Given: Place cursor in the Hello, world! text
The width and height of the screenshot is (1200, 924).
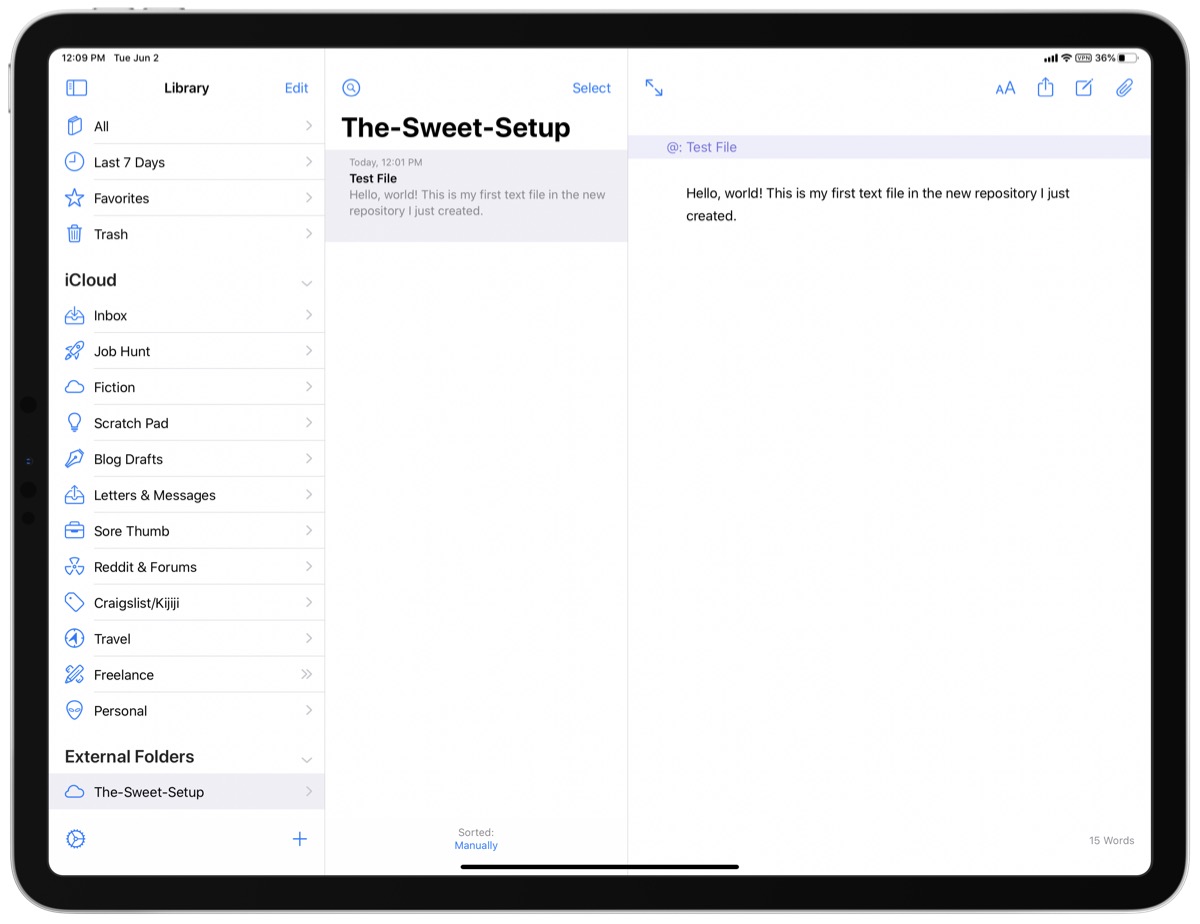Looking at the screenshot, I should [878, 204].
